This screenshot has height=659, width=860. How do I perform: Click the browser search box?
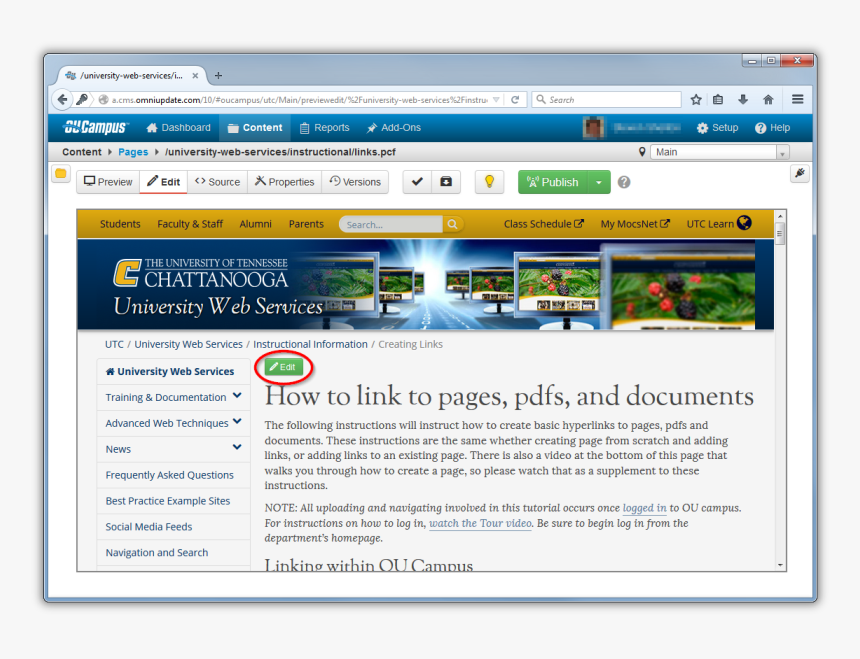tap(606, 100)
